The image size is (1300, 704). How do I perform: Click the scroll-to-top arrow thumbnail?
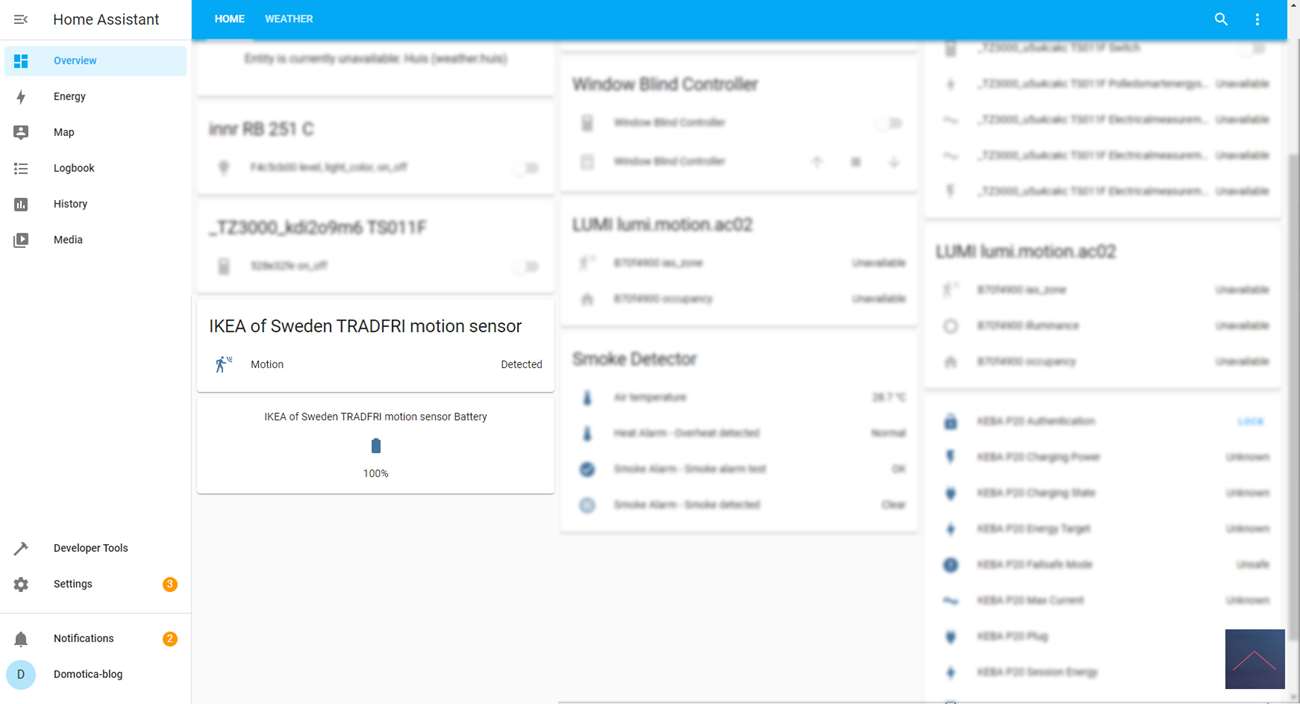point(1255,659)
